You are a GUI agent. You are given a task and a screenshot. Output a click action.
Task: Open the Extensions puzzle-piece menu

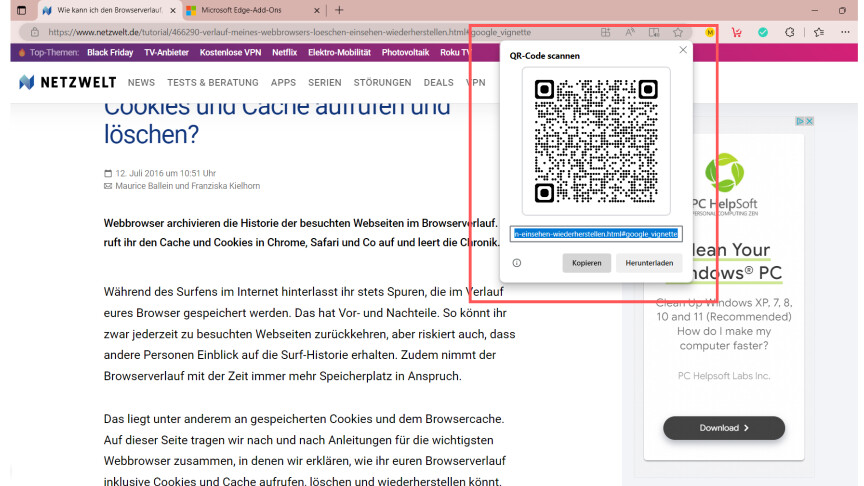(789, 32)
